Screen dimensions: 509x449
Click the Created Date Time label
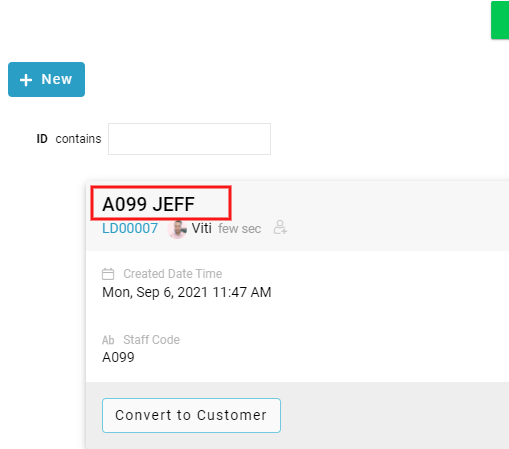tap(173, 274)
